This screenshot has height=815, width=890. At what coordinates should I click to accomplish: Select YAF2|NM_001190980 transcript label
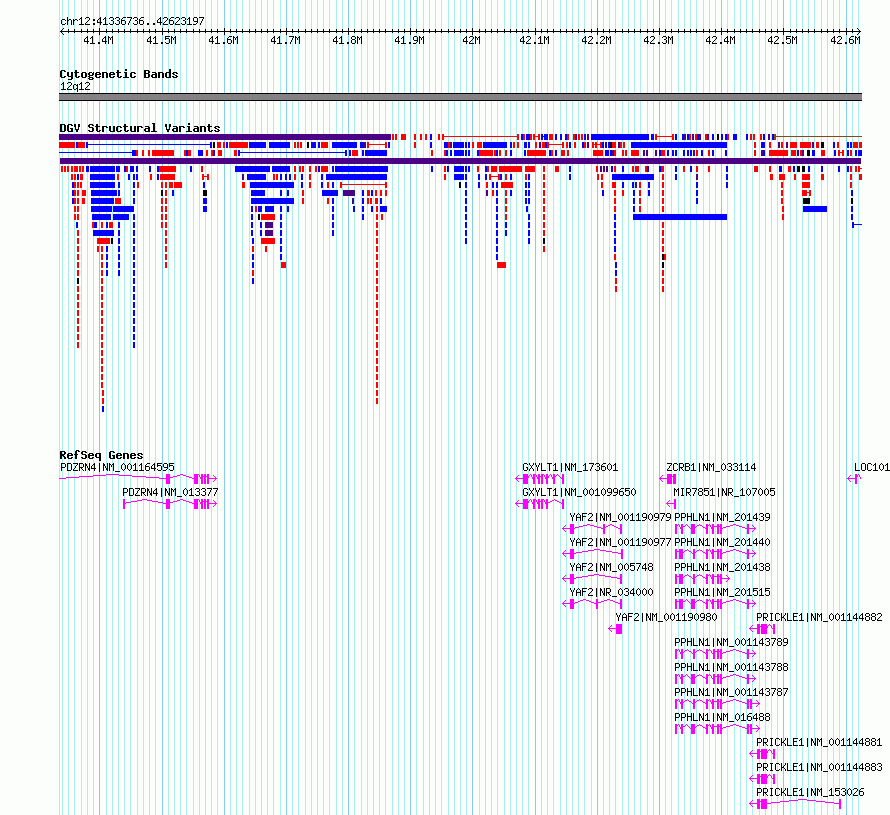(666, 617)
